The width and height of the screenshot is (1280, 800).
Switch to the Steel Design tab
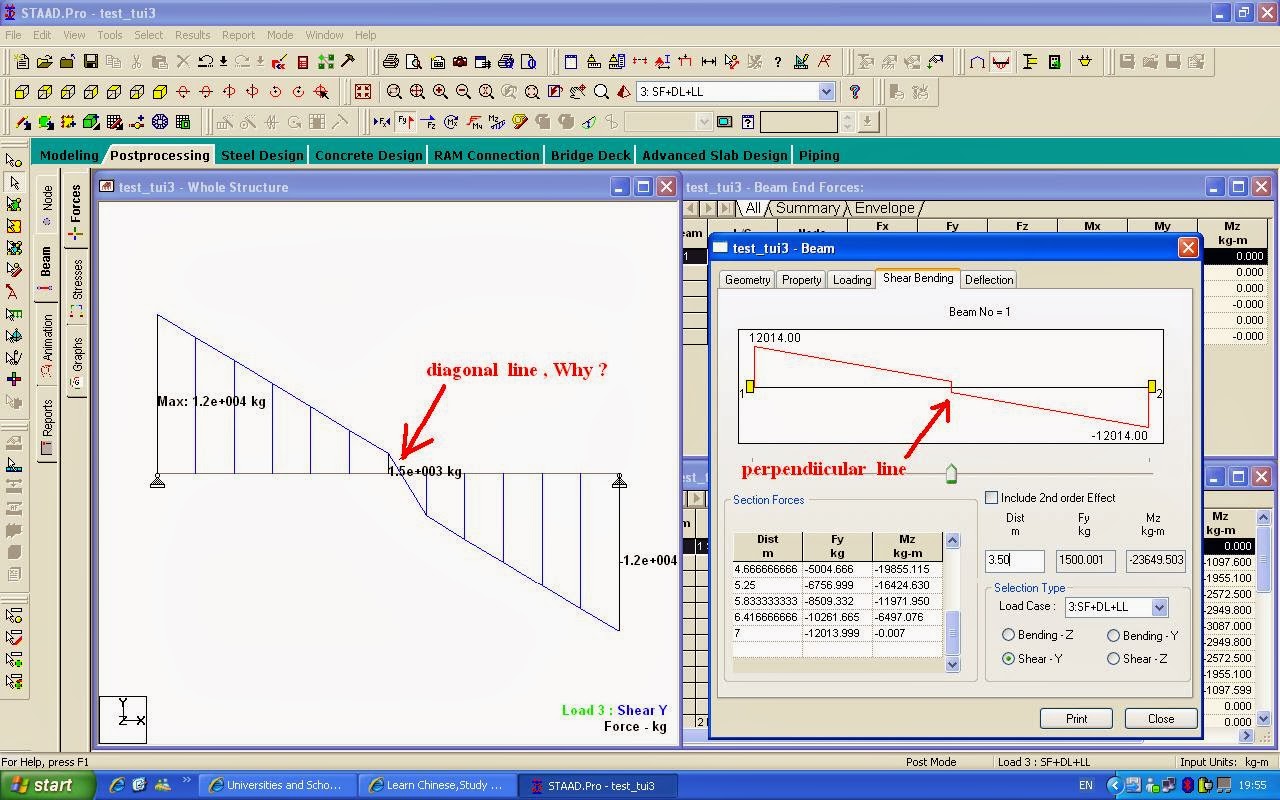262,155
